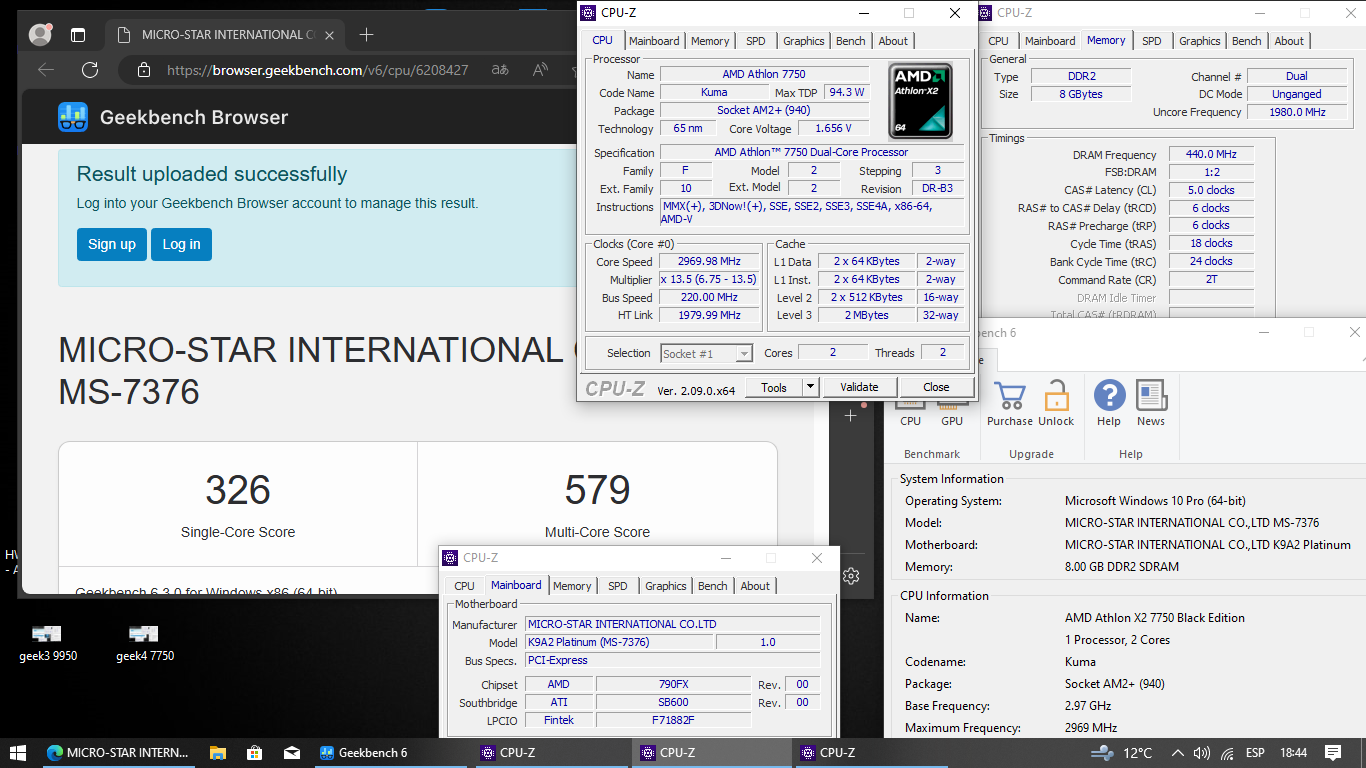This screenshot has height=768, width=1366.
Task: Click ESP input language indicator
Action: 1255,753
